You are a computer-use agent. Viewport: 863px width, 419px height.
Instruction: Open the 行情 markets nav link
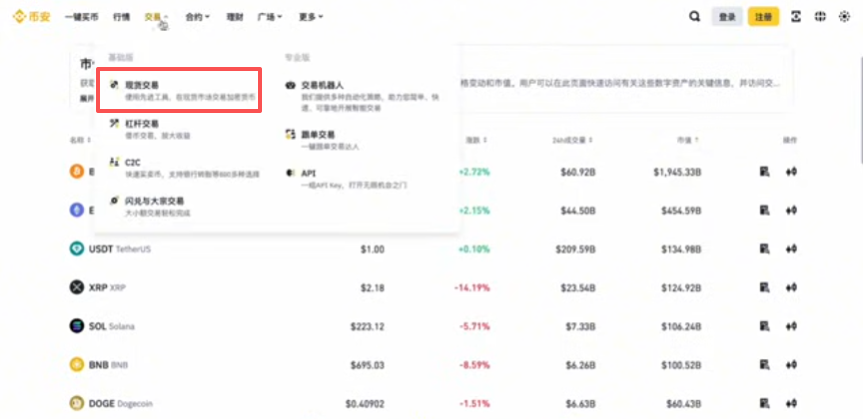coord(122,17)
